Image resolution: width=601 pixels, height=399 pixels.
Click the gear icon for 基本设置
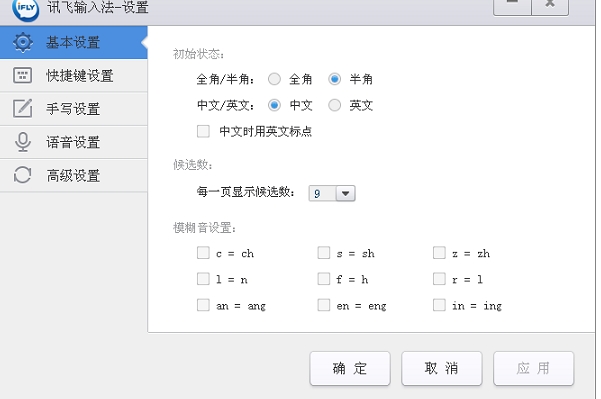pos(23,42)
